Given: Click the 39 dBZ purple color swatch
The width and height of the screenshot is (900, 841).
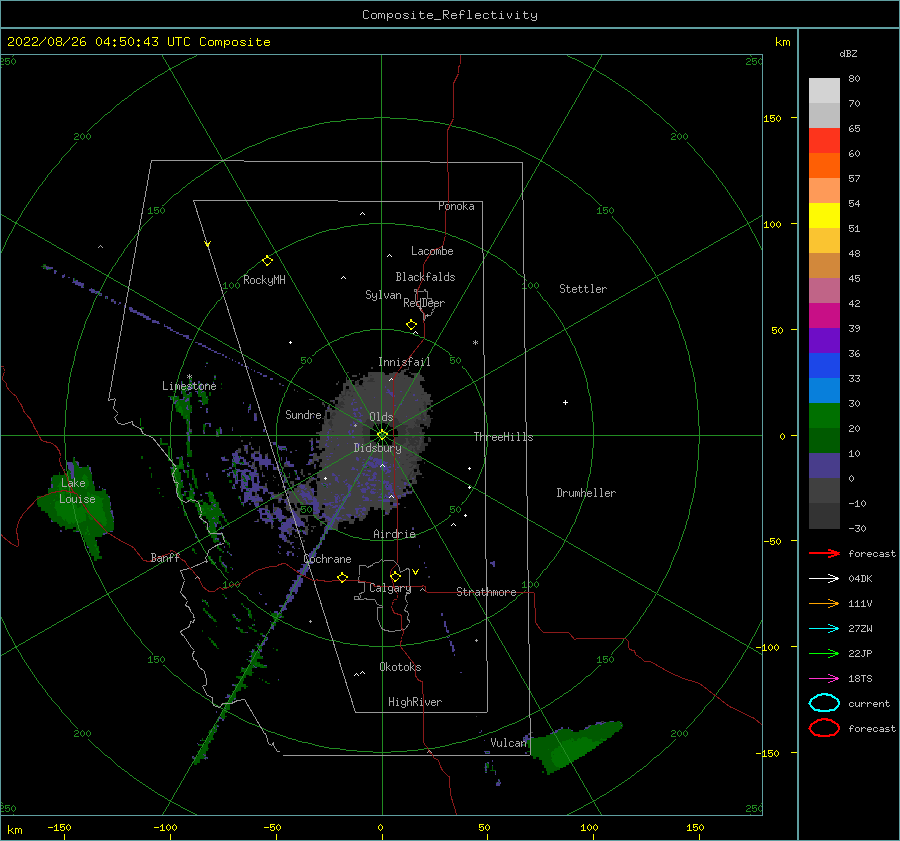Looking at the screenshot, I should pos(824,341).
